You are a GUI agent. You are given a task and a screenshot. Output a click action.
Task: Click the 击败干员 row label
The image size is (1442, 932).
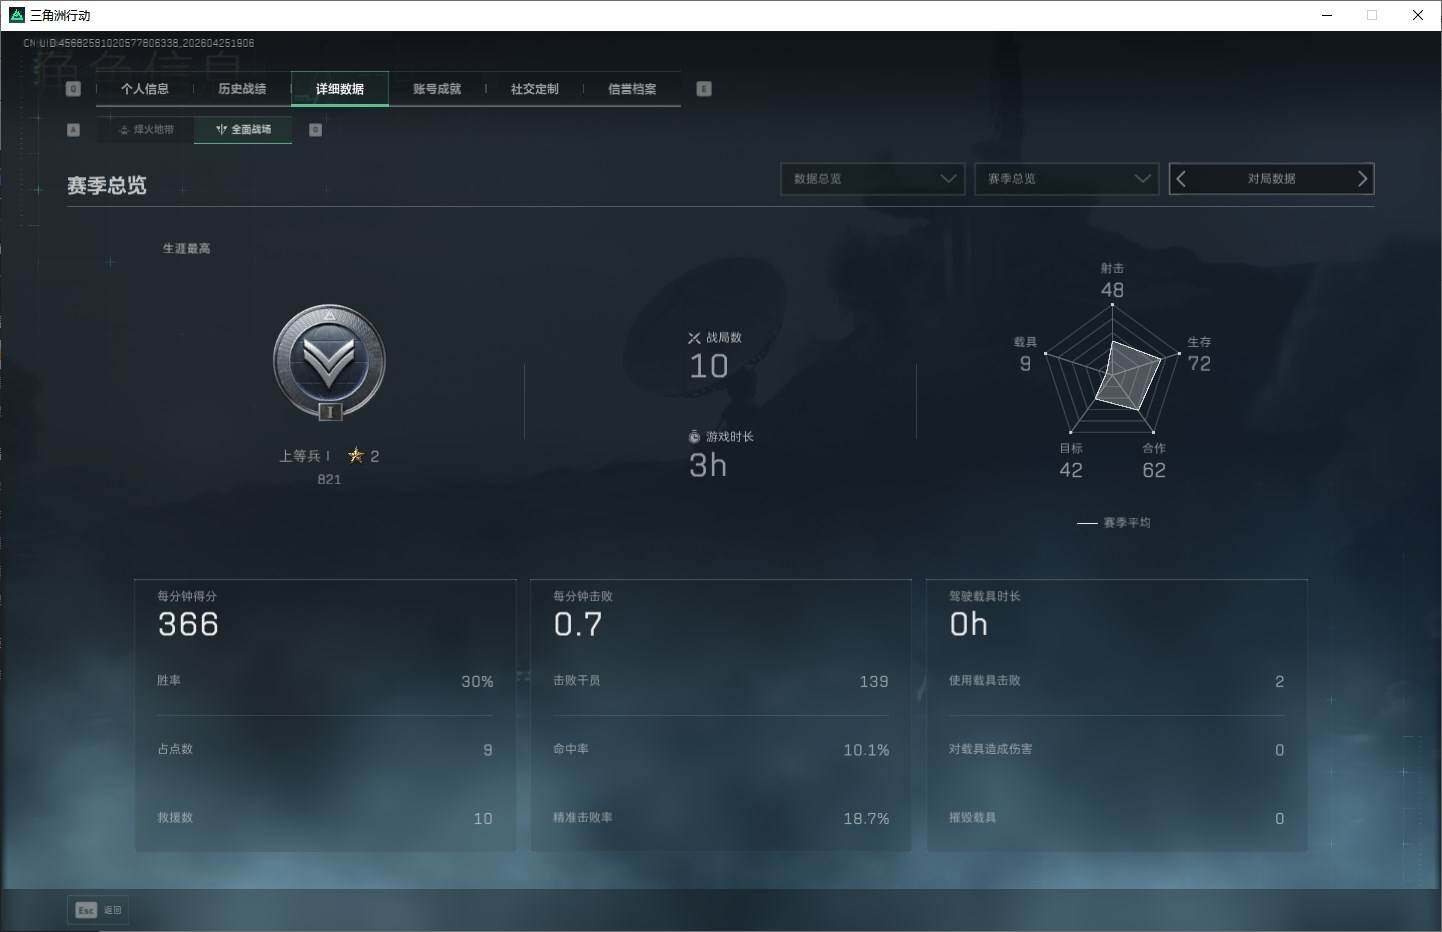(577, 681)
